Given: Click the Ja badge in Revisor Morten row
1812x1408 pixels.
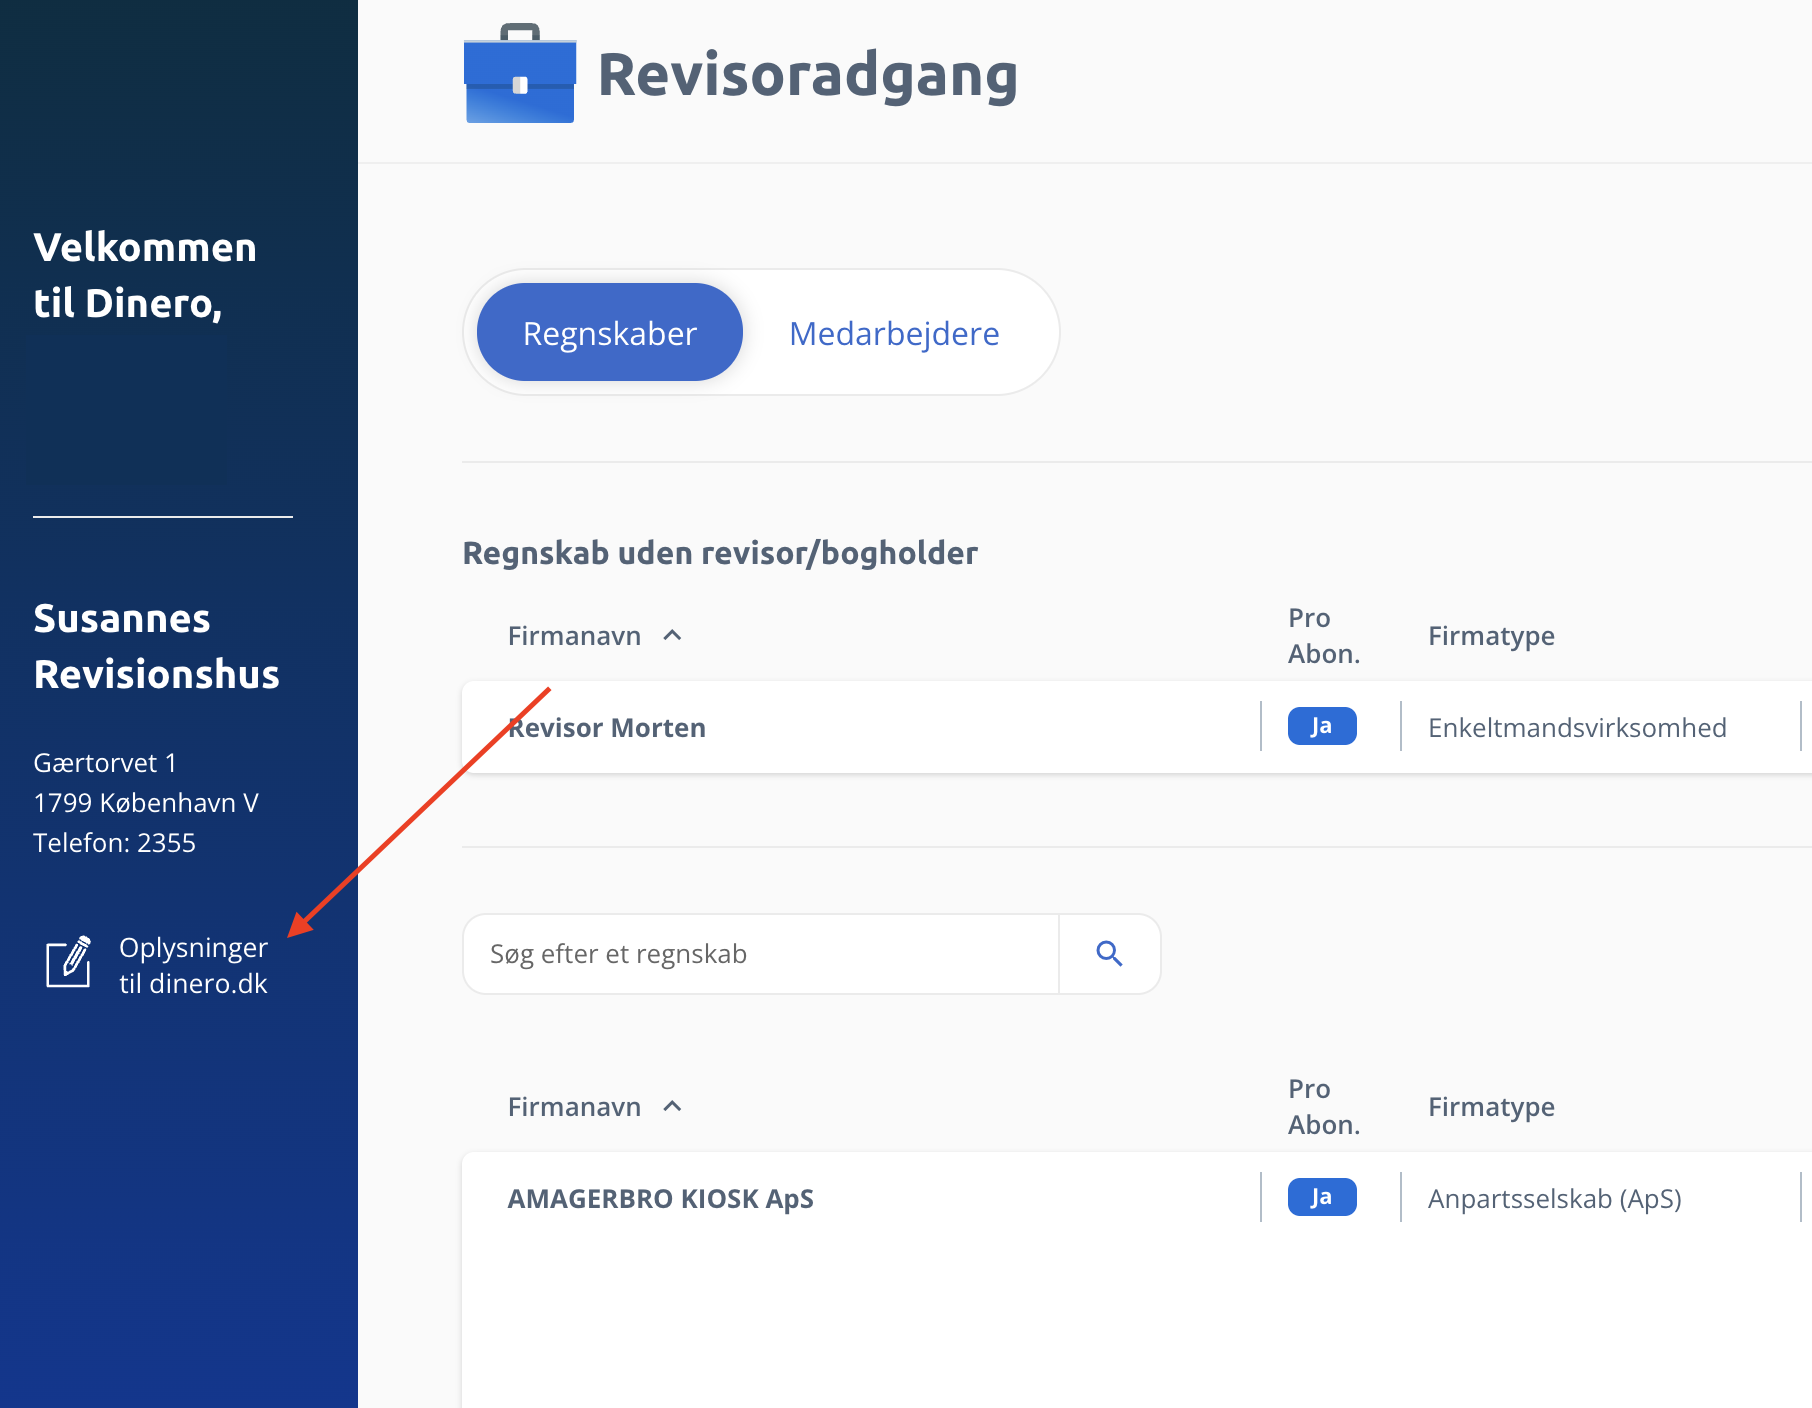Looking at the screenshot, I should point(1321,727).
